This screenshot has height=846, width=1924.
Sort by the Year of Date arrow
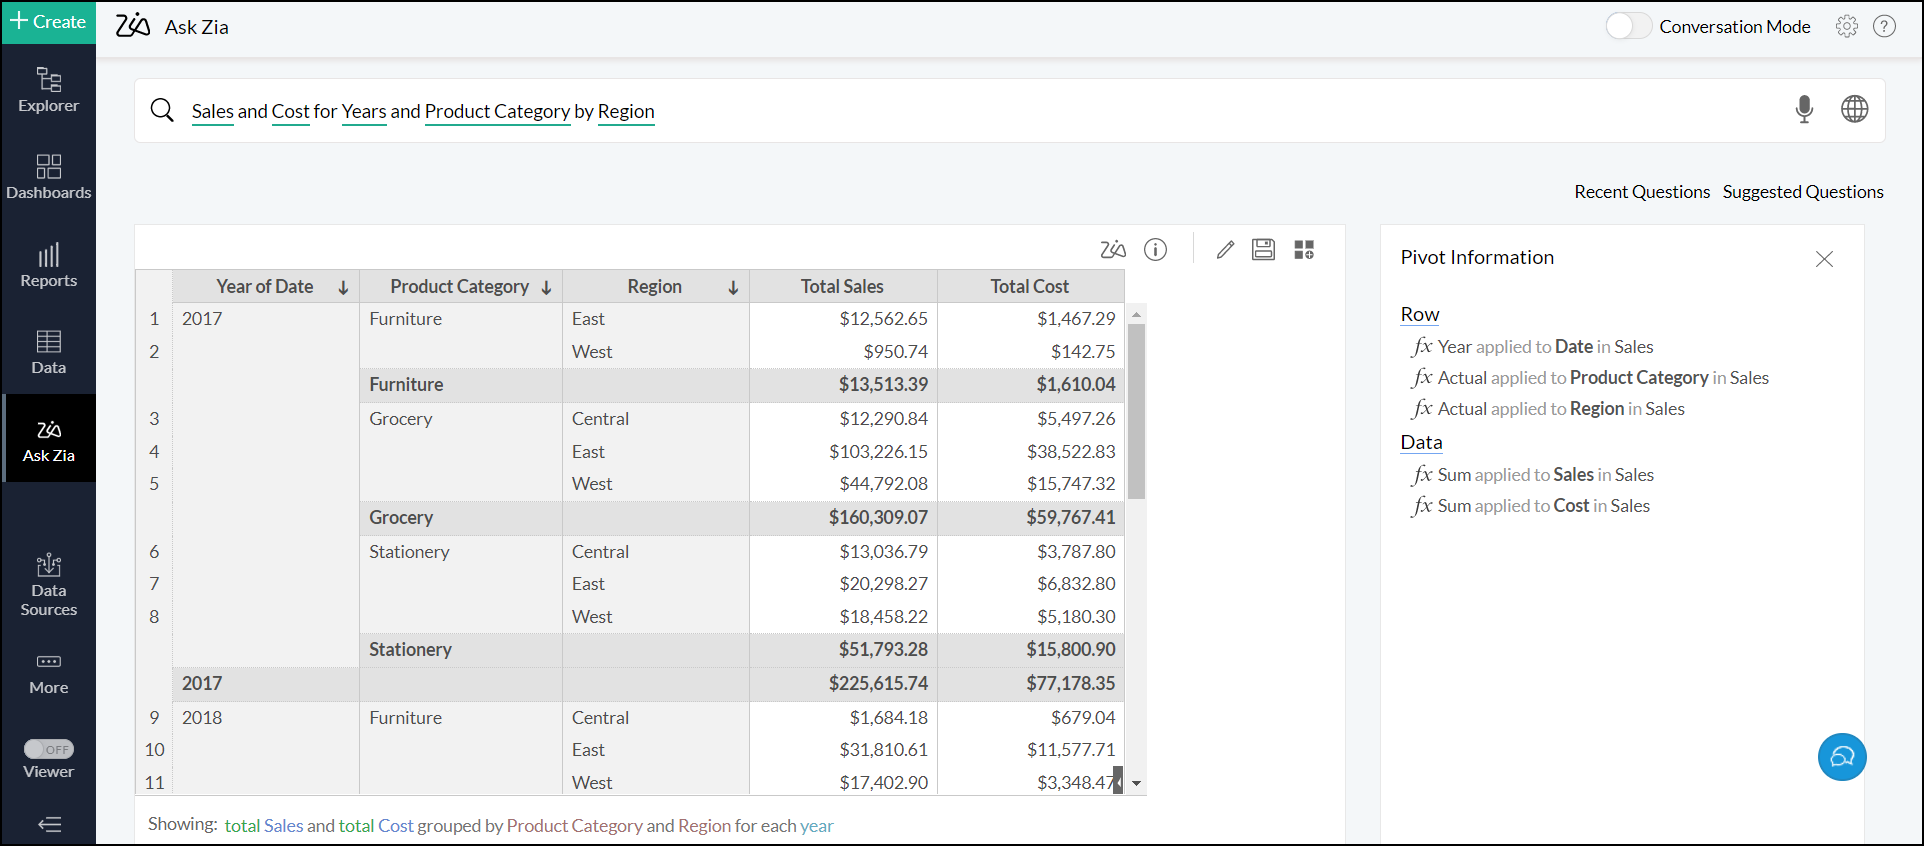pos(343,288)
